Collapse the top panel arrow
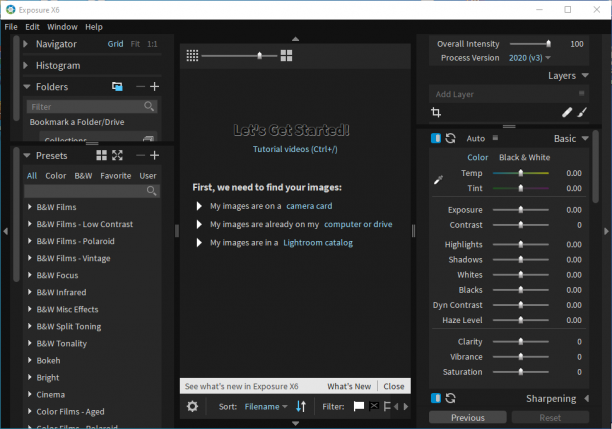Image resolution: width=612 pixels, height=429 pixels. click(295, 39)
